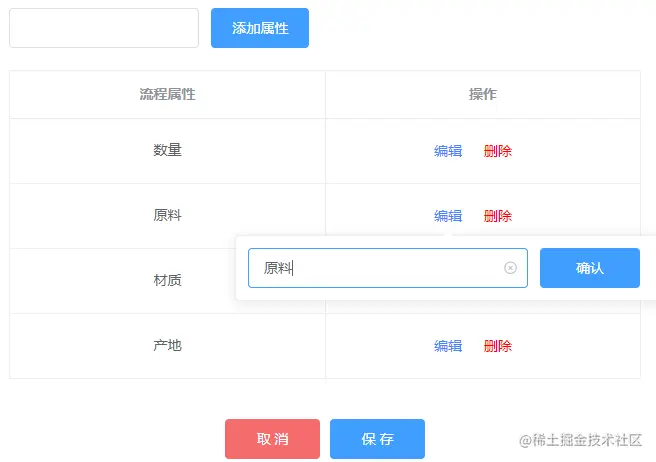Screen dimensions: 656x462
Task: Open 编辑 for the 产地 row
Action: click(x=448, y=346)
